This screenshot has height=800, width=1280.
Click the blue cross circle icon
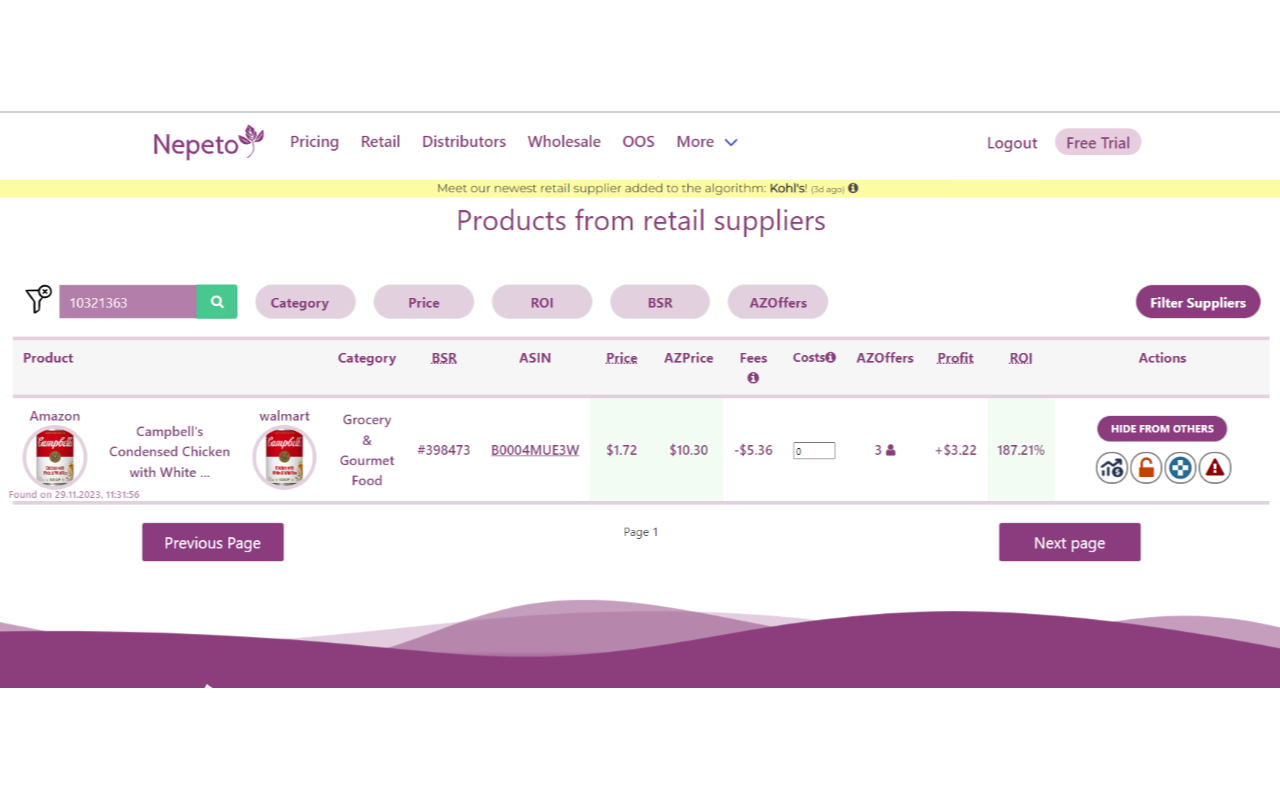(x=1180, y=468)
